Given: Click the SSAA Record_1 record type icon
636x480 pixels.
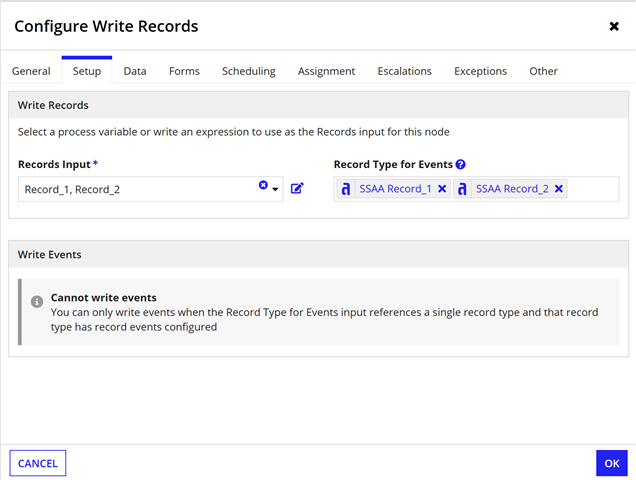Looking at the screenshot, I should (x=346, y=189).
